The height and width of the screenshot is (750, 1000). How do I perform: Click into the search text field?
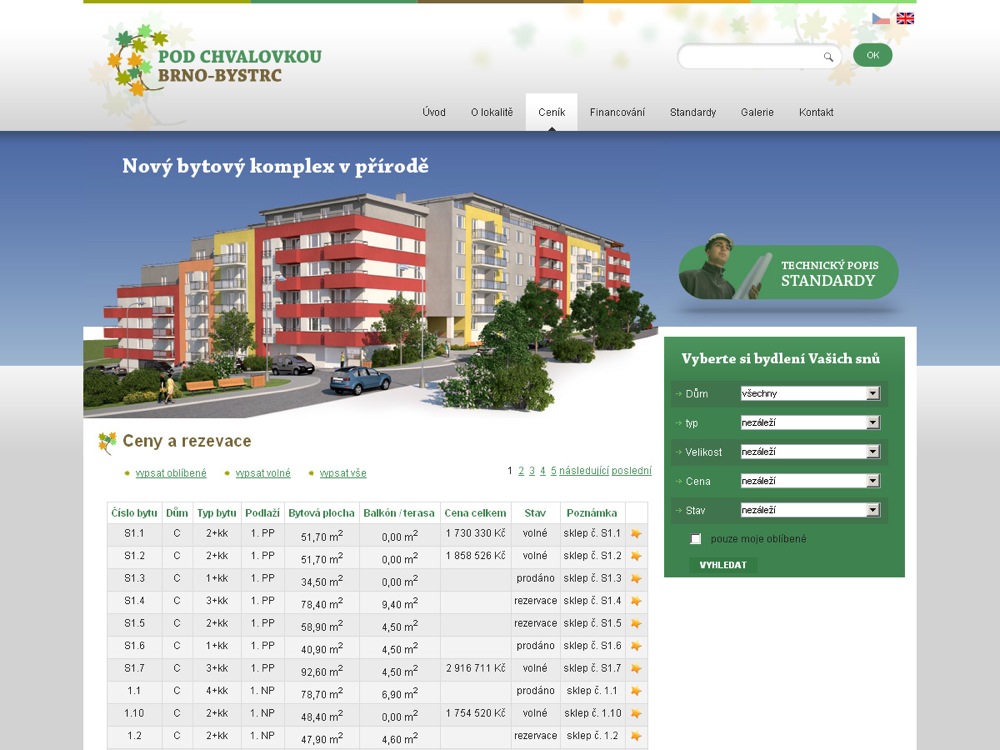click(x=750, y=57)
